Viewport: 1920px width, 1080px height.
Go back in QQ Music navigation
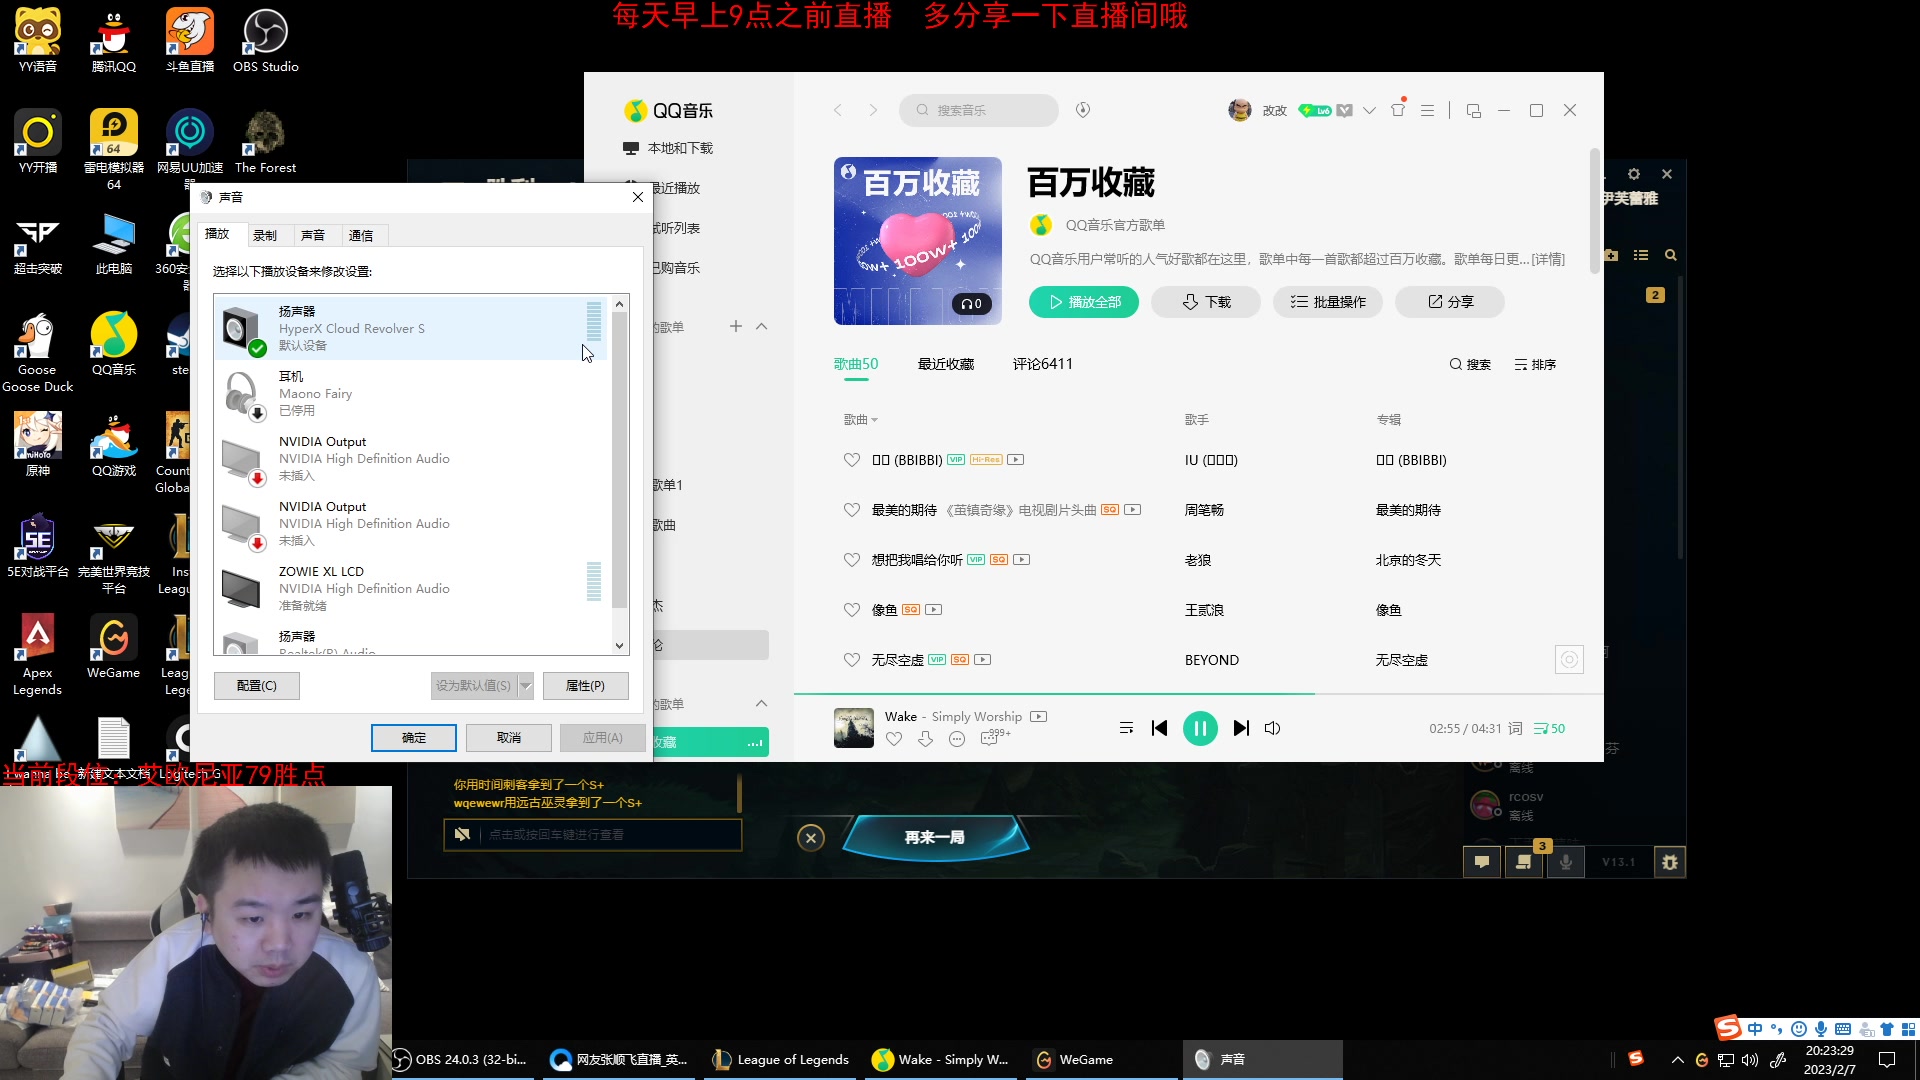click(838, 110)
